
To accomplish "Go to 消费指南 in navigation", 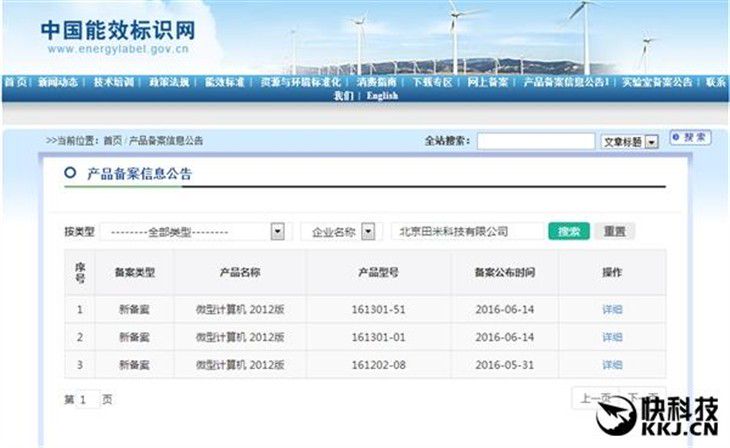I will click(376, 82).
